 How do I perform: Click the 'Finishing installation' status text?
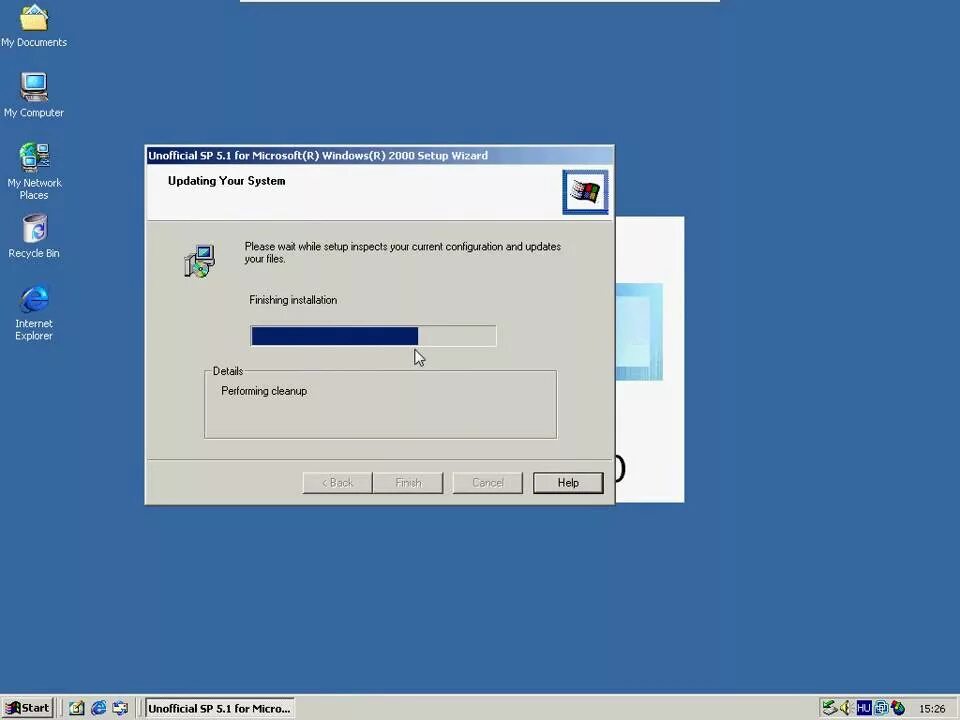[x=293, y=300]
